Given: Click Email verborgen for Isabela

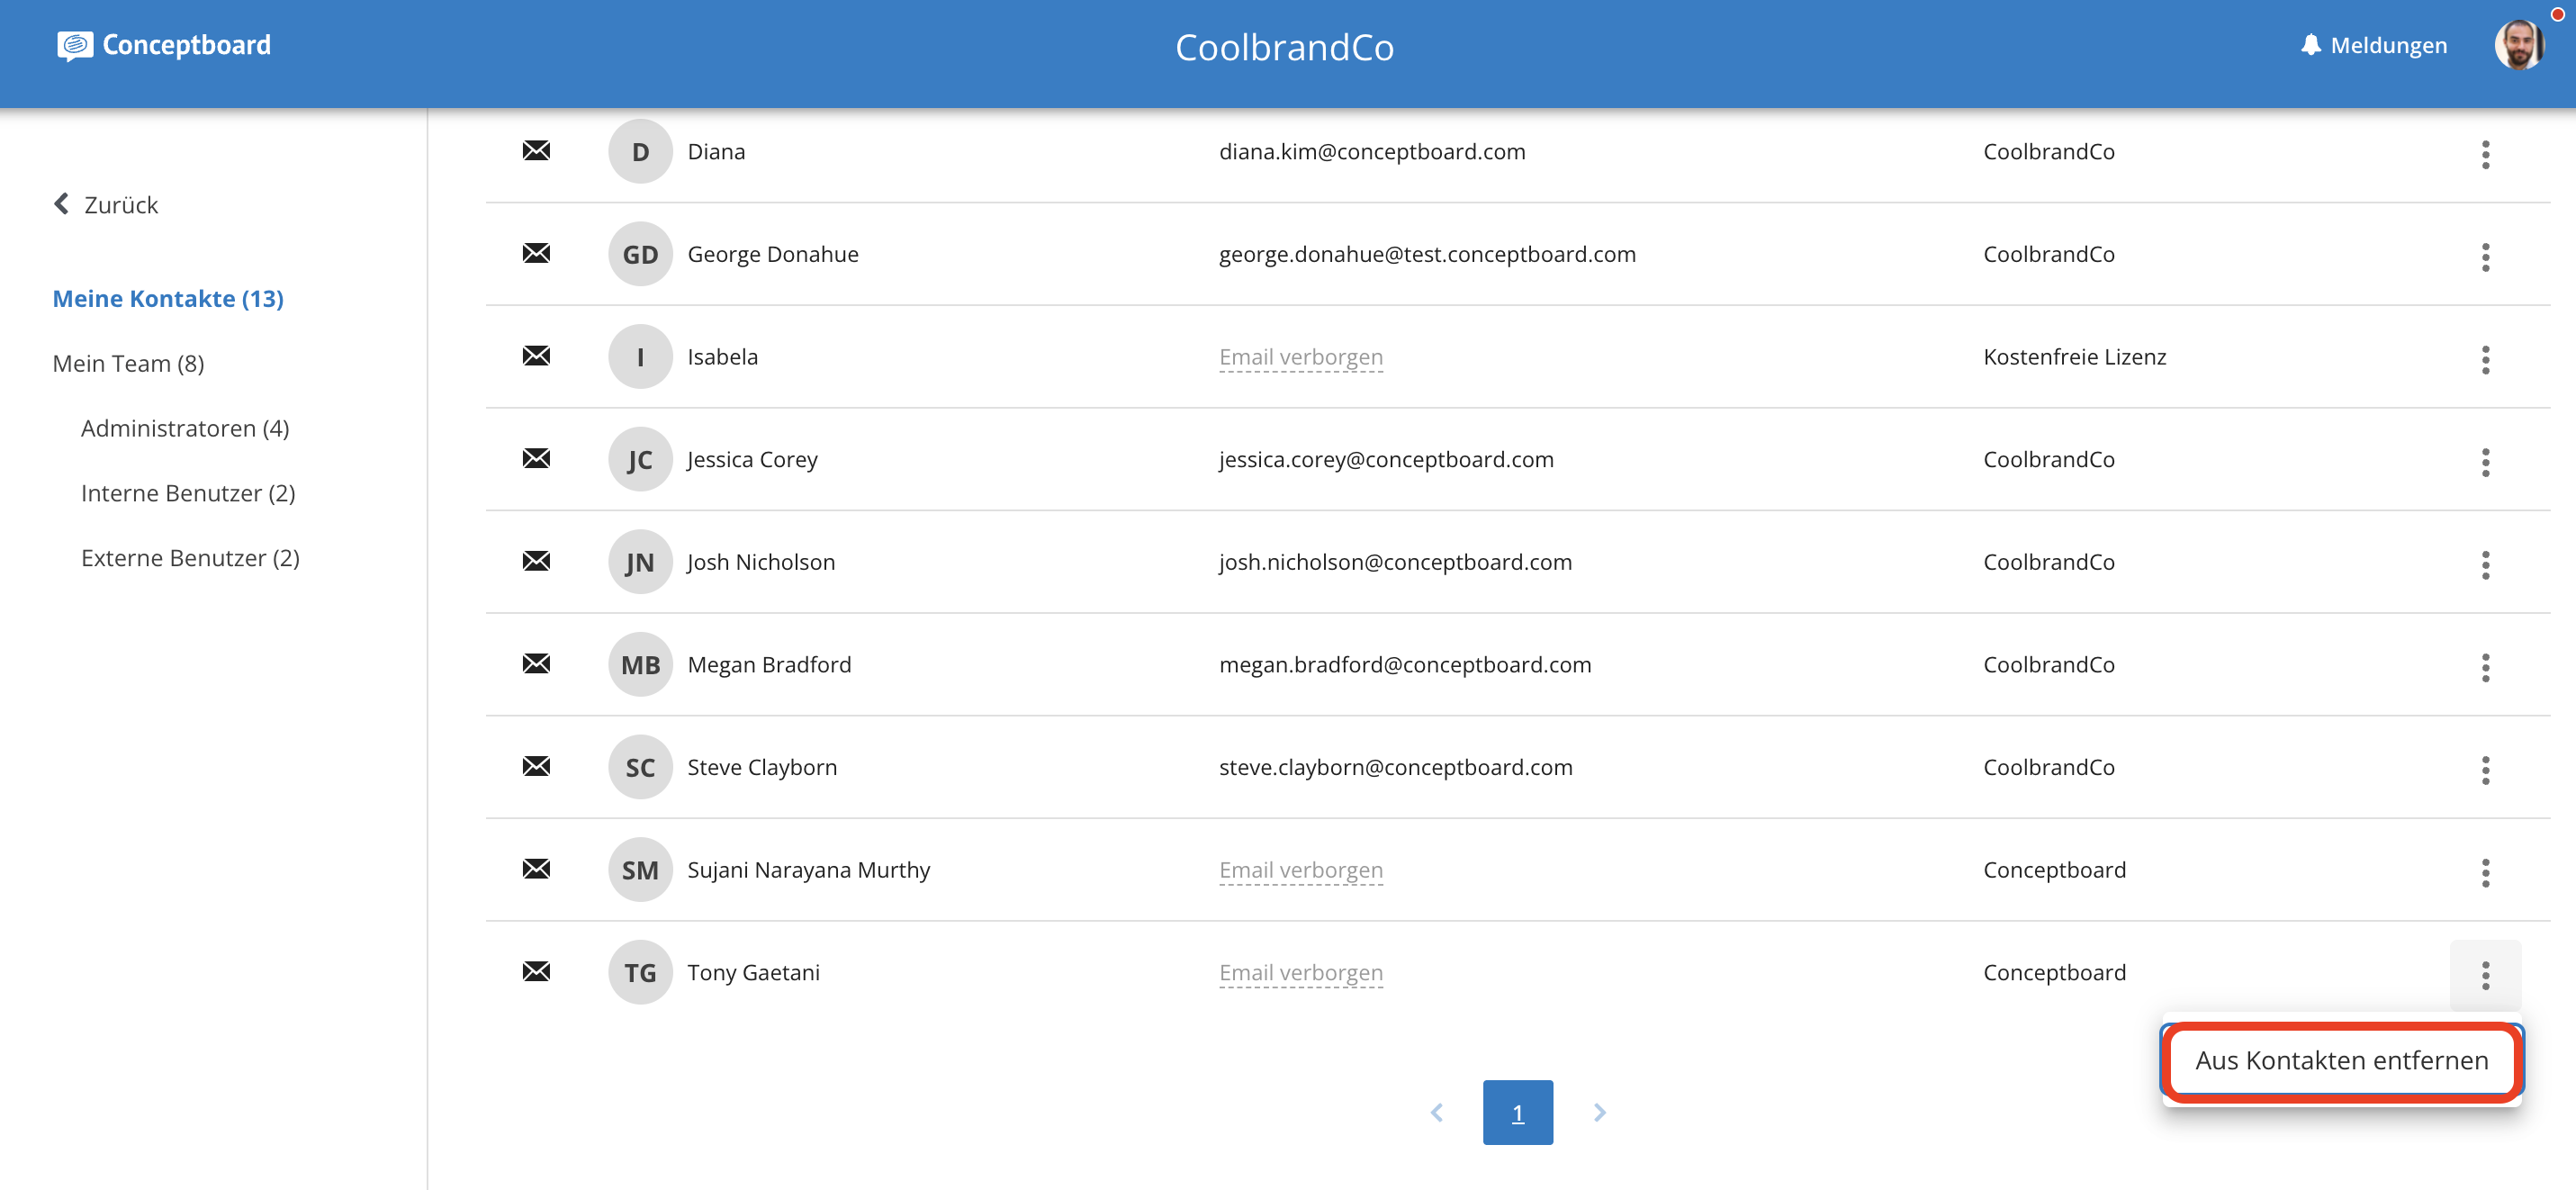Looking at the screenshot, I should point(1300,357).
